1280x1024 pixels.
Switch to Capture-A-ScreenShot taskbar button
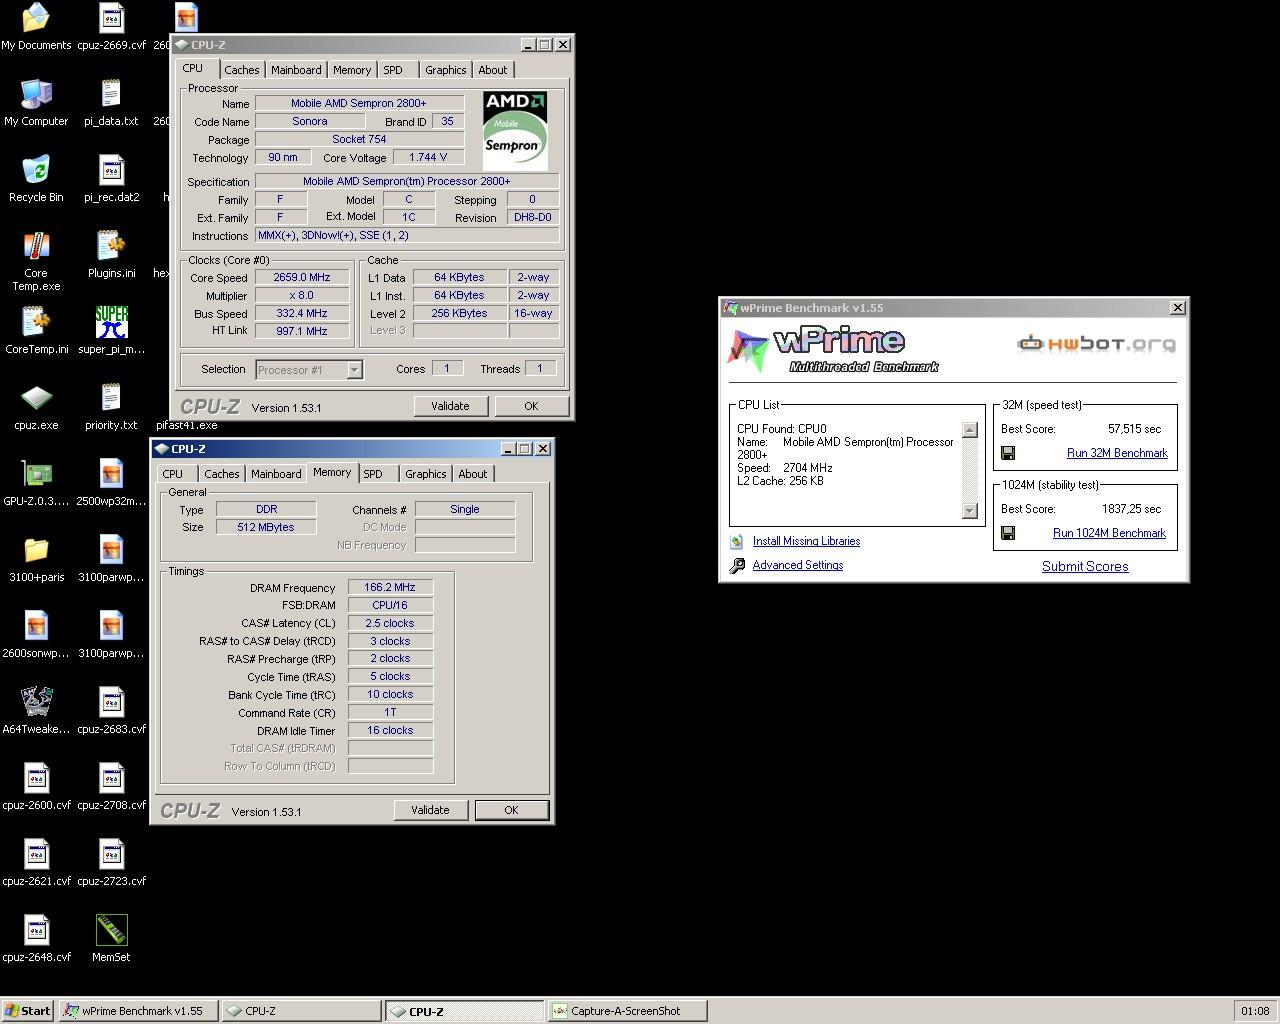pos(627,1011)
